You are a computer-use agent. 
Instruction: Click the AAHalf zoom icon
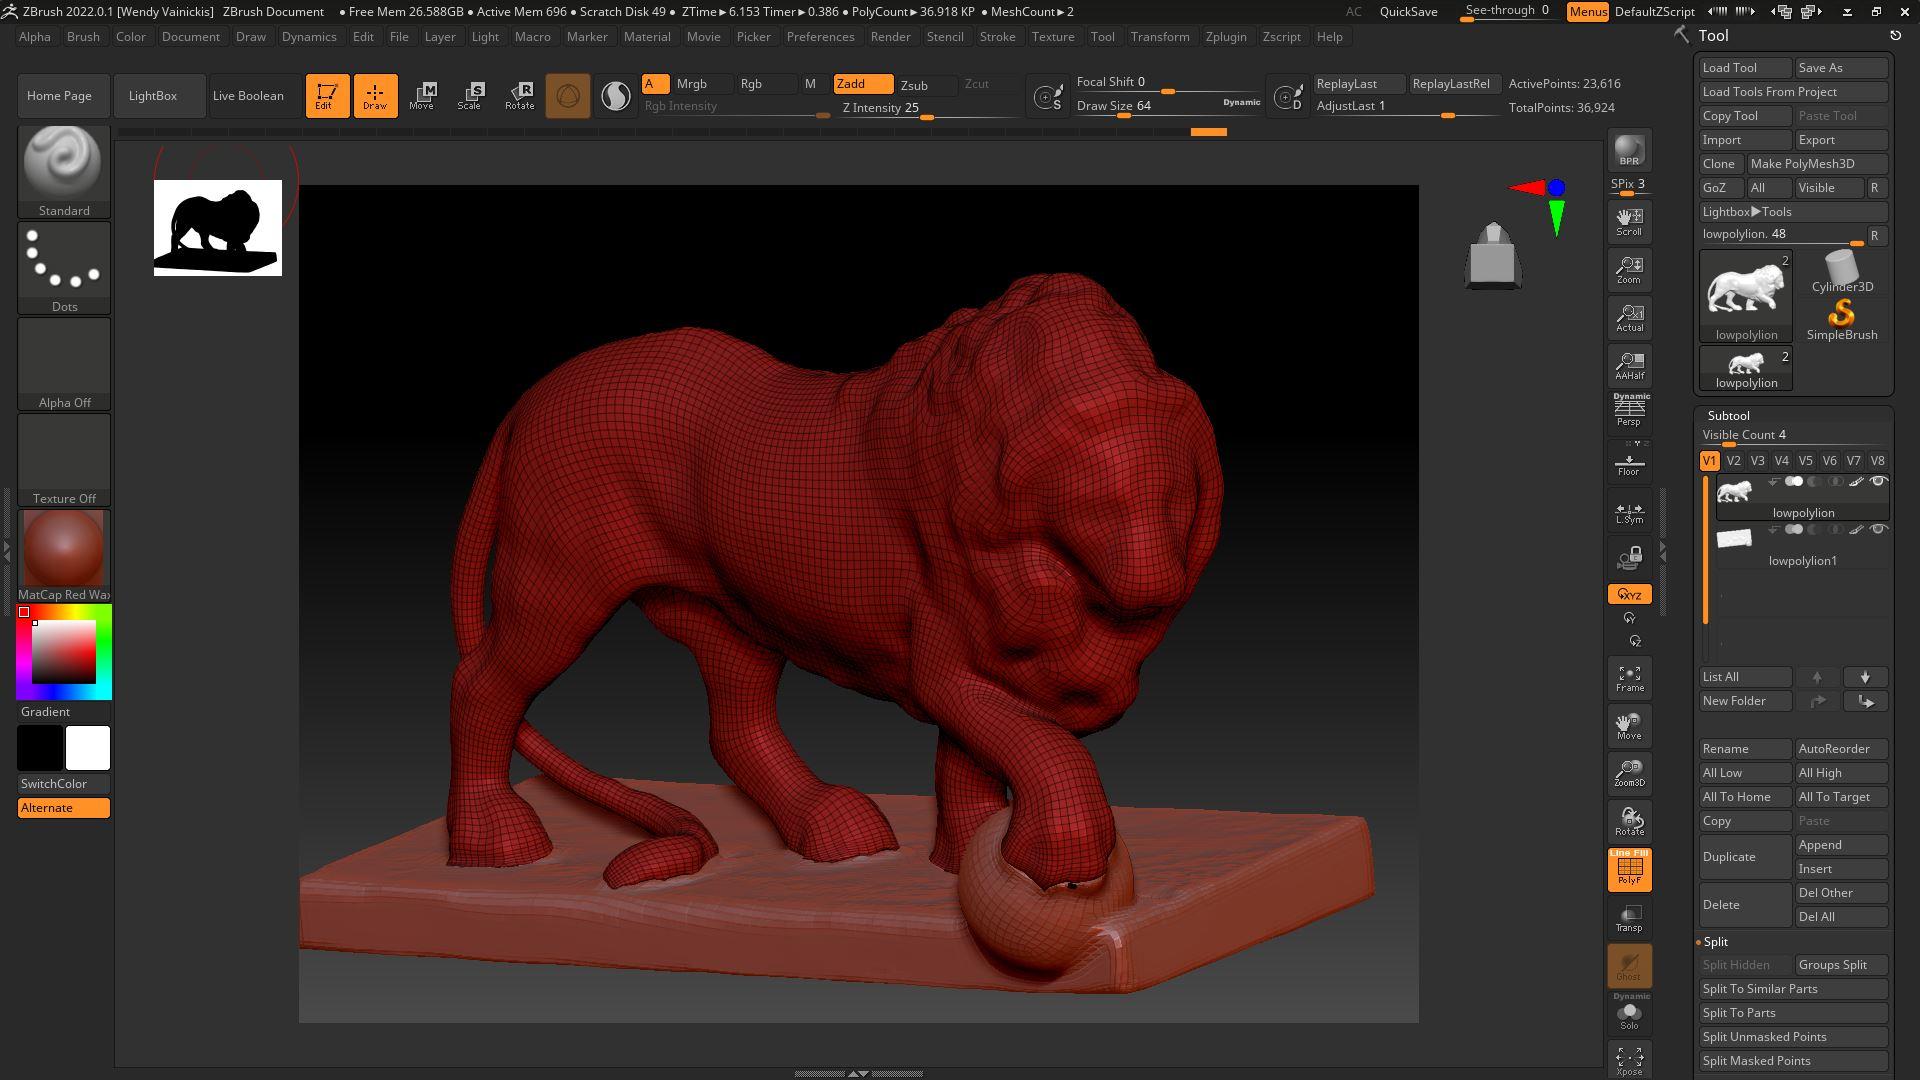[1629, 366]
